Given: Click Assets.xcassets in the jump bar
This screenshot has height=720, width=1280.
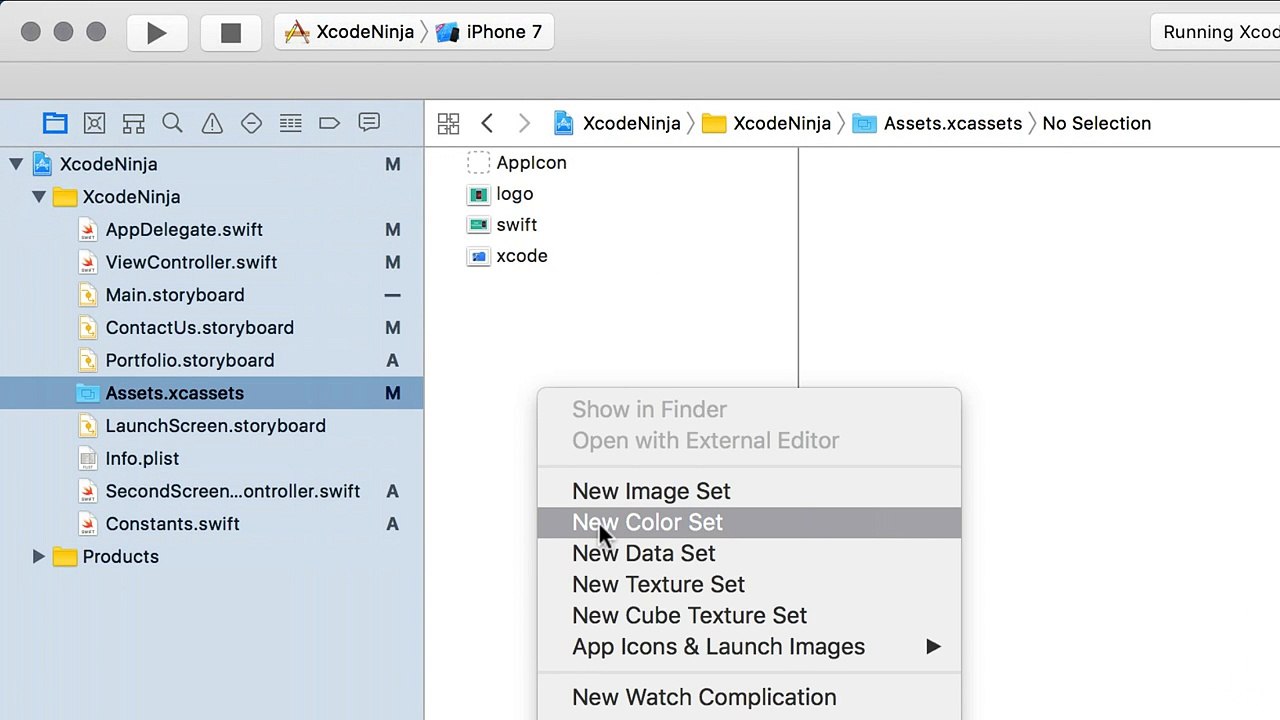Looking at the screenshot, I should click(938, 123).
